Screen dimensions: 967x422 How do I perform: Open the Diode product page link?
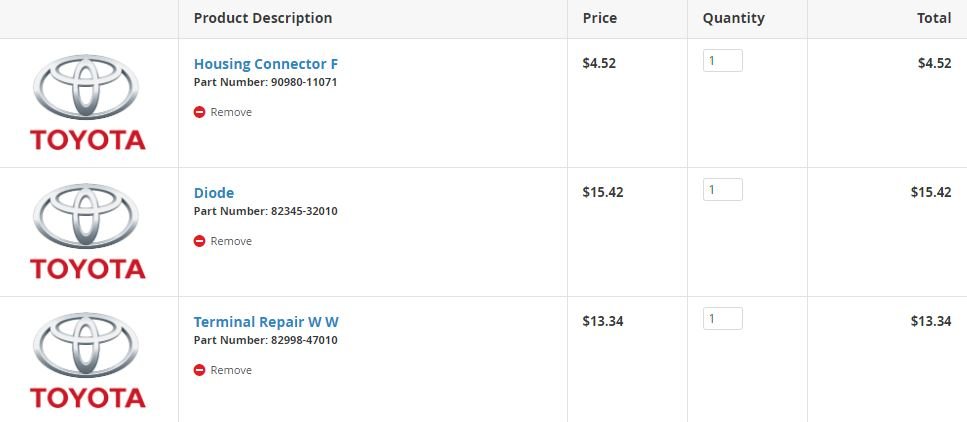click(x=214, y=193)
